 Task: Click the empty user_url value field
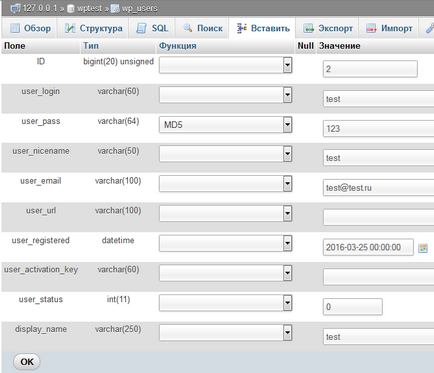[378, 217]
